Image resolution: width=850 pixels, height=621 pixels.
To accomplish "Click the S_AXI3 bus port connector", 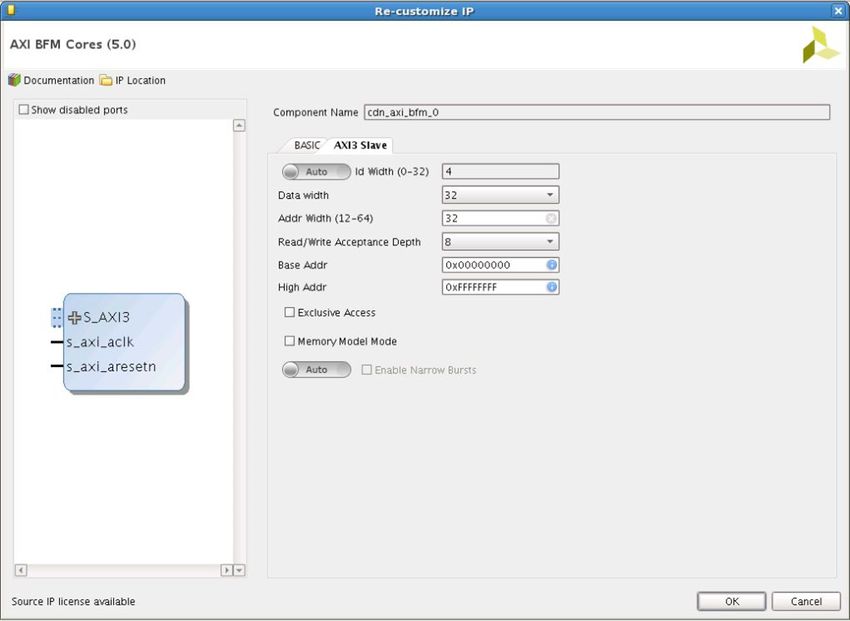I will pos(57,318).
